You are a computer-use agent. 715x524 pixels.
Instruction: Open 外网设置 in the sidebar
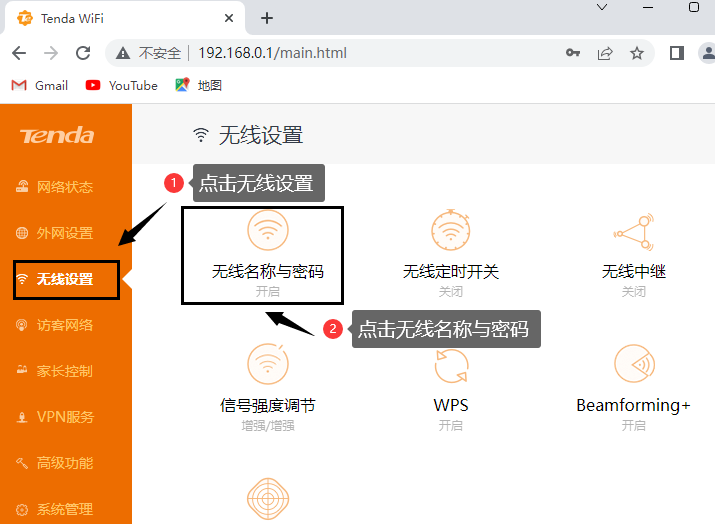[55, 233]
